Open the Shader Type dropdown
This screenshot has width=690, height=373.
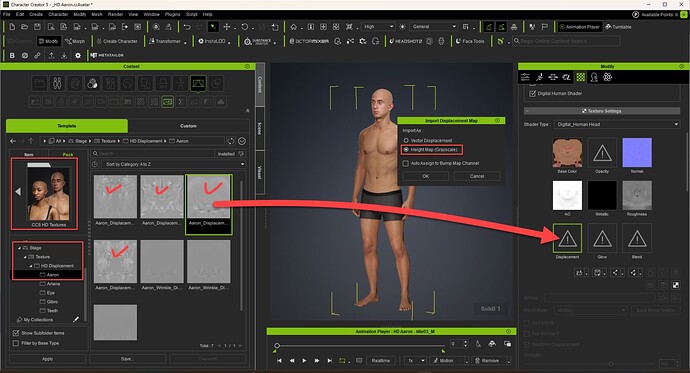(617, 124)
